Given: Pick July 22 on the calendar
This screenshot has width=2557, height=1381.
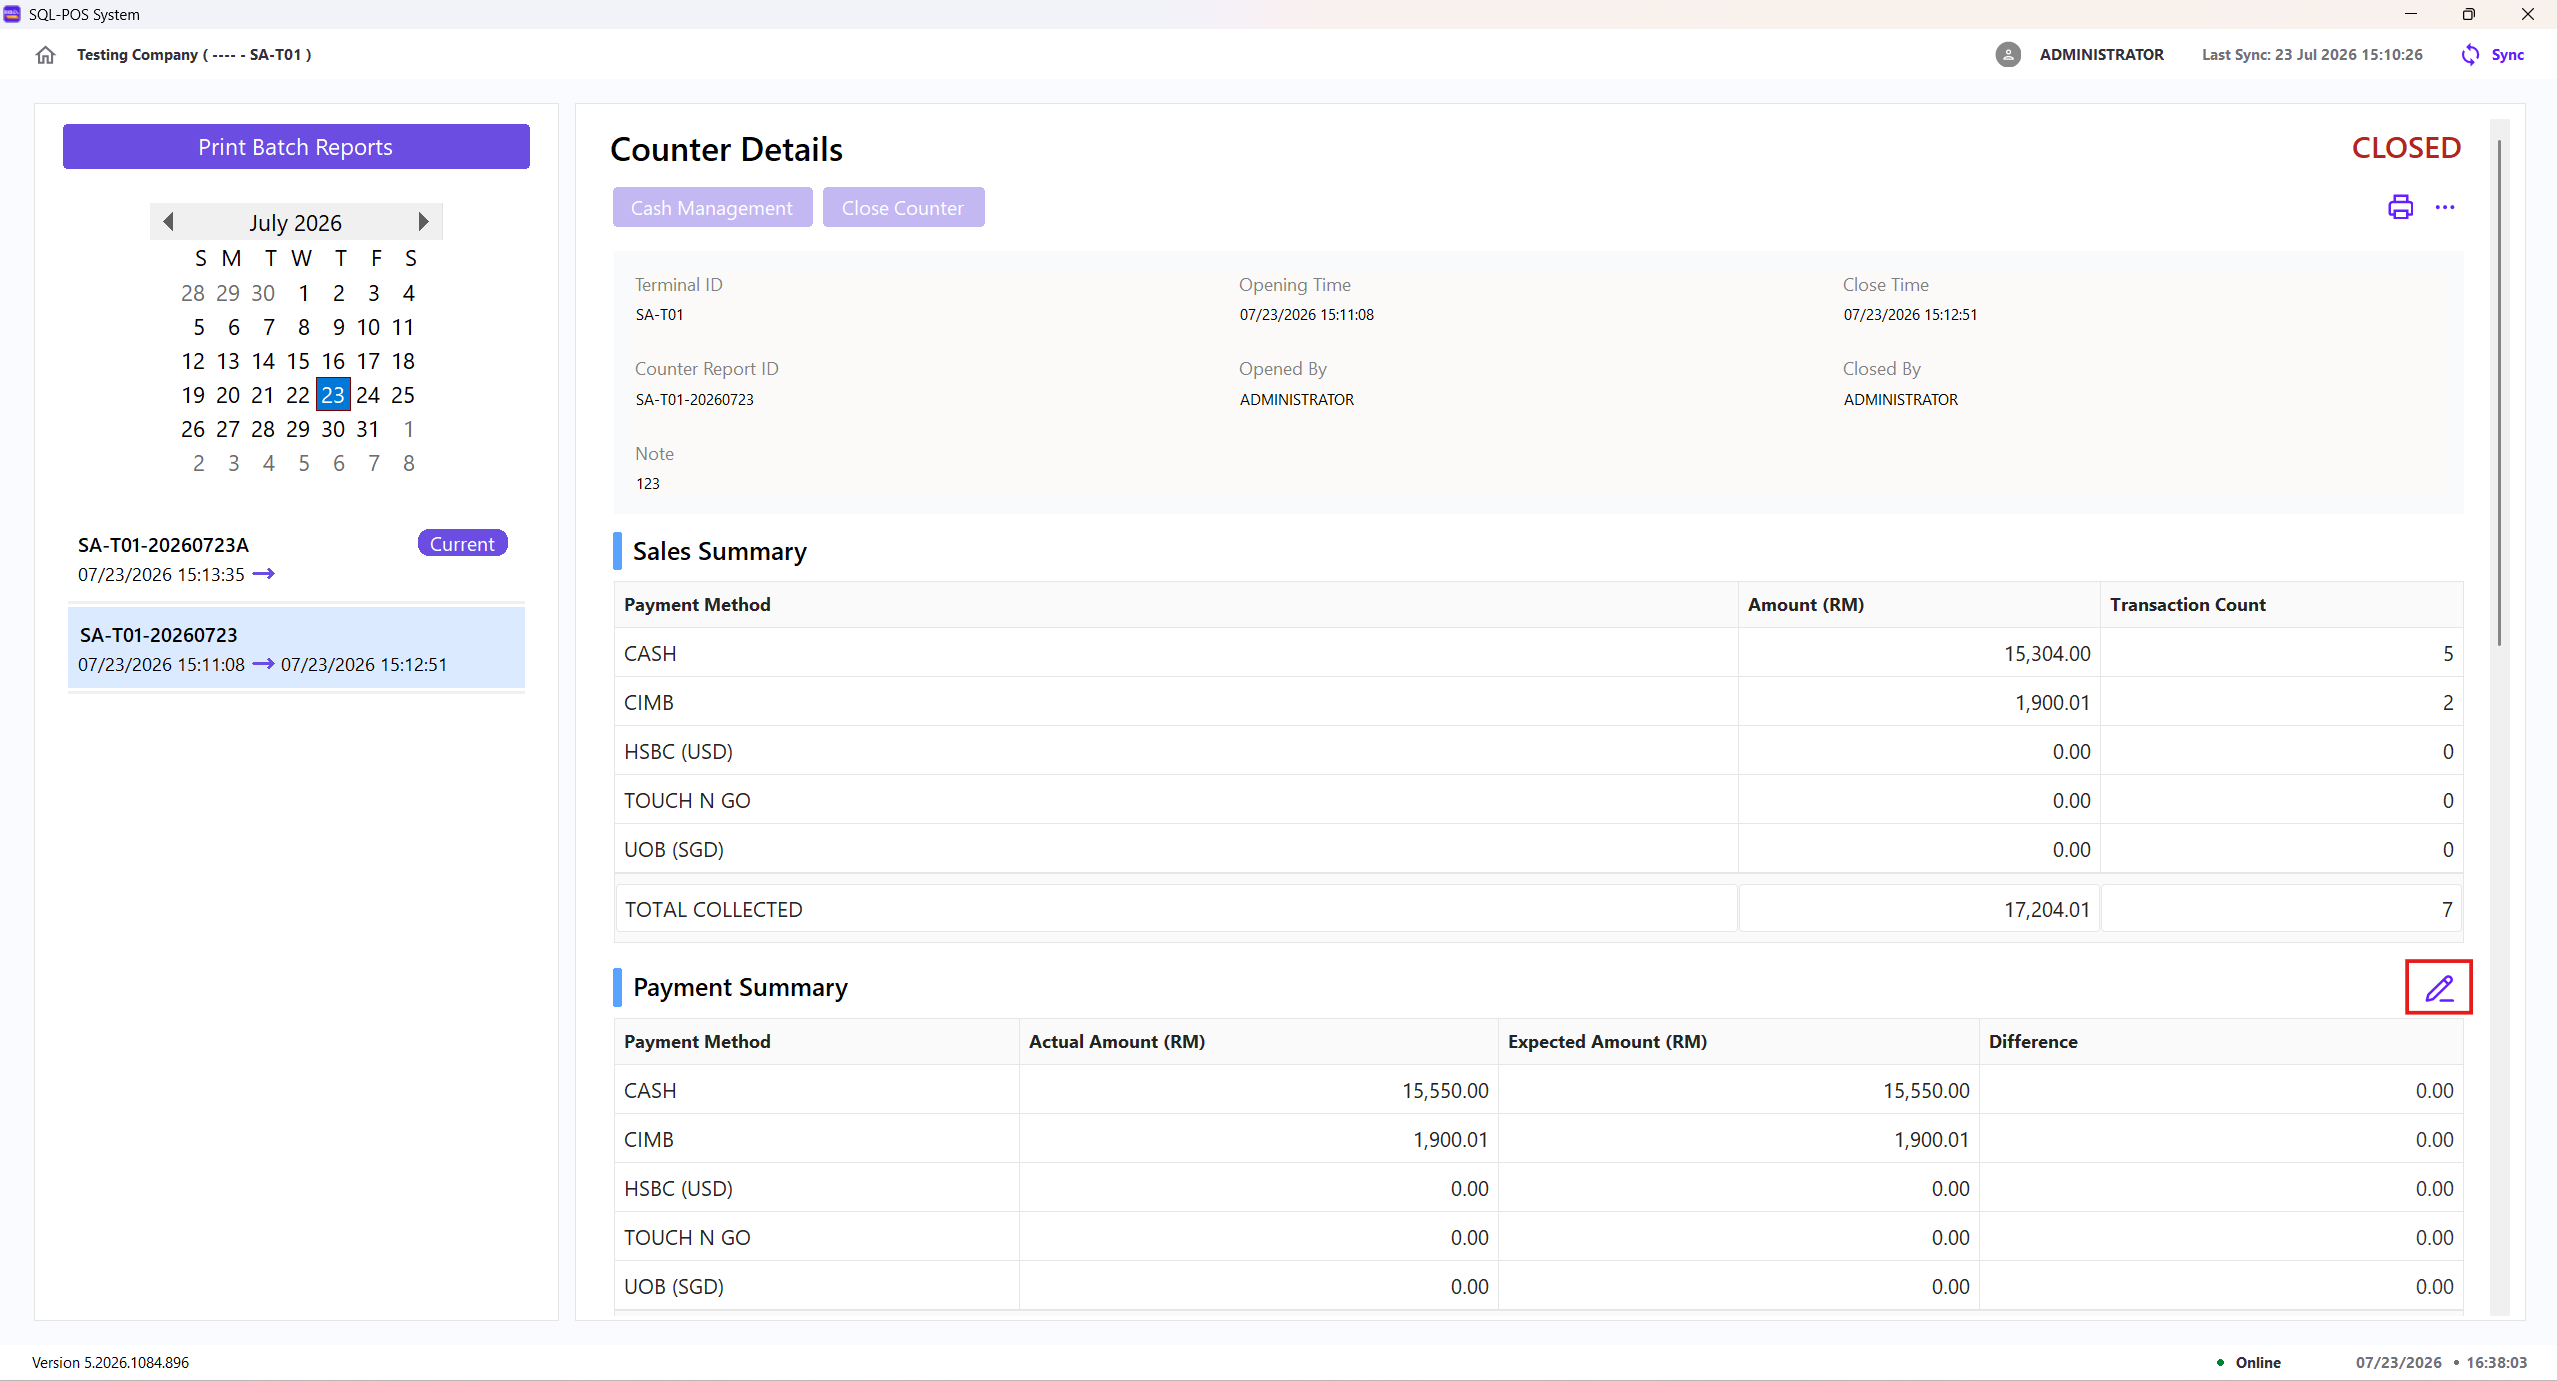Looking at the screenshot, I should 298,395.
